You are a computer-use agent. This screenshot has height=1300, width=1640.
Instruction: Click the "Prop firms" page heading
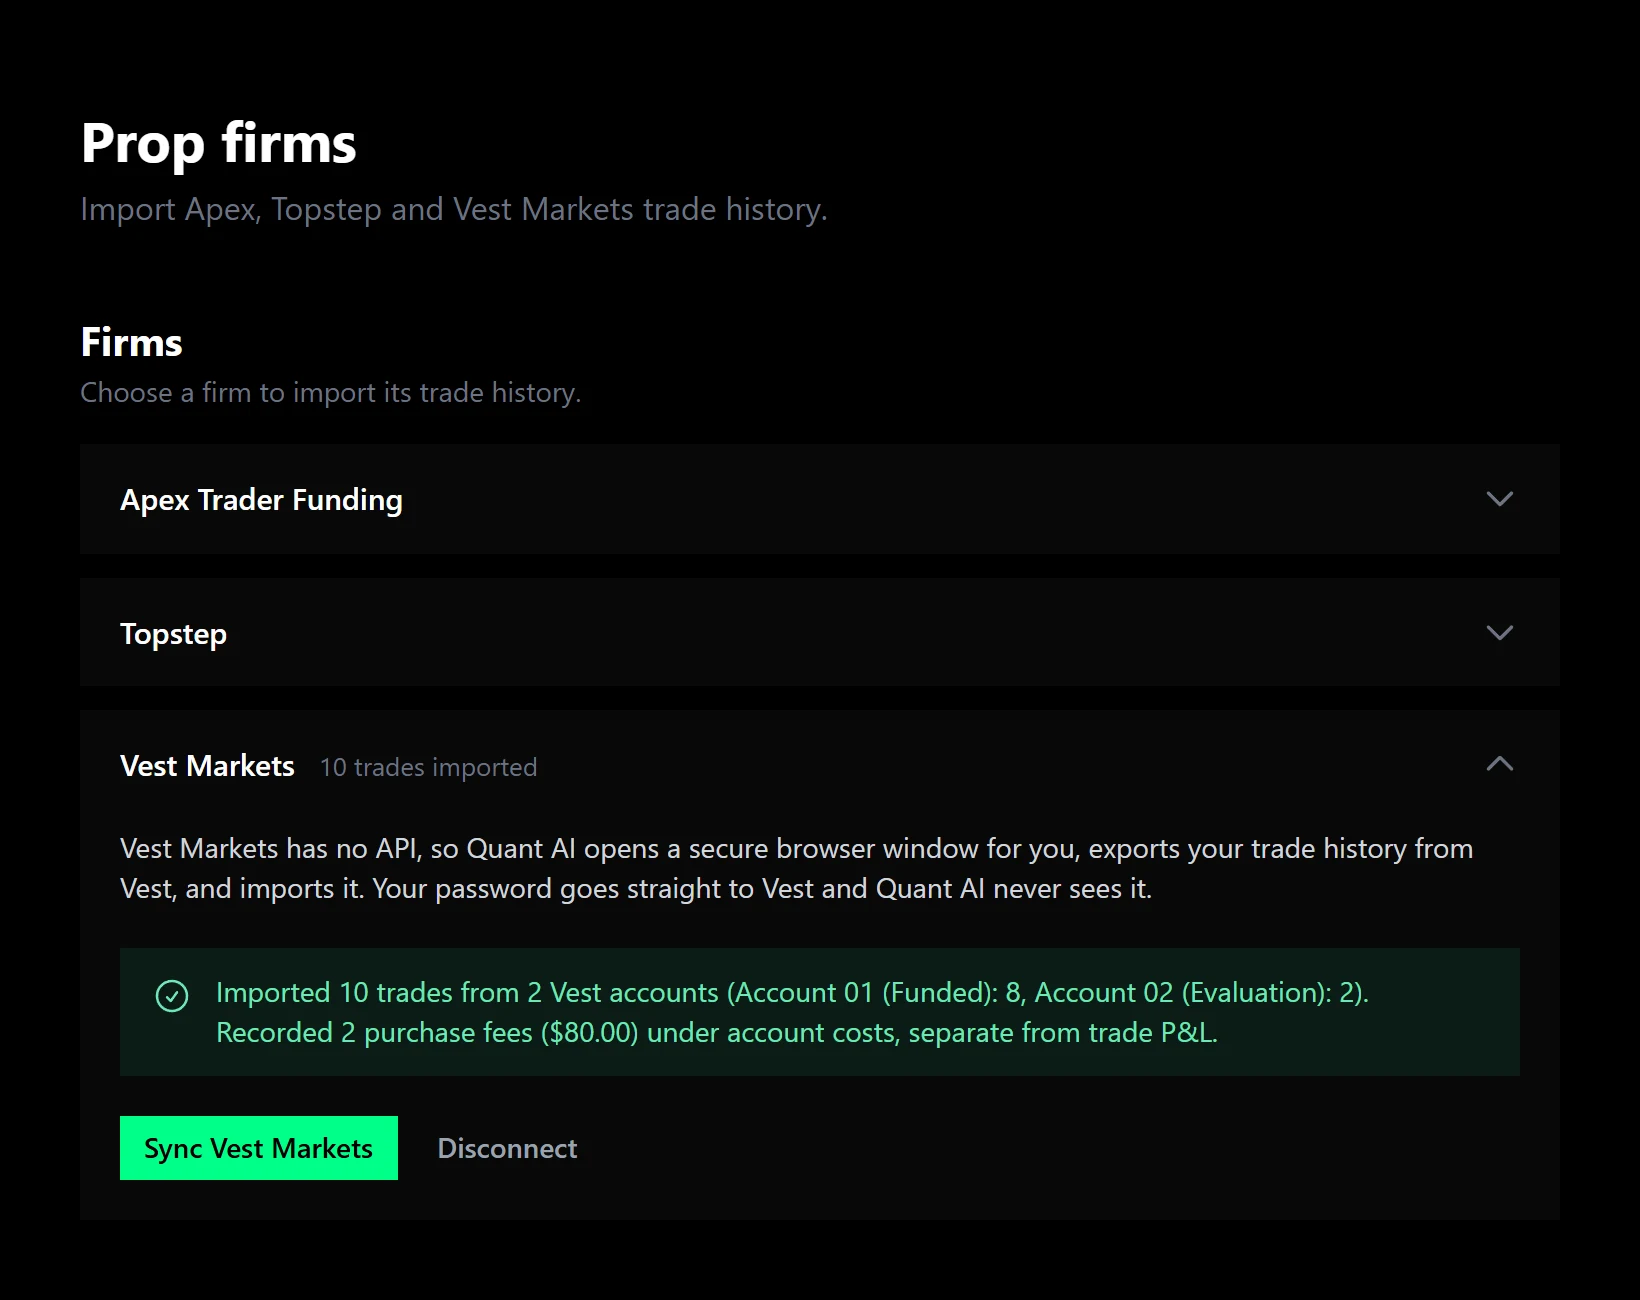pyautogui.click(x=218, y=143)
